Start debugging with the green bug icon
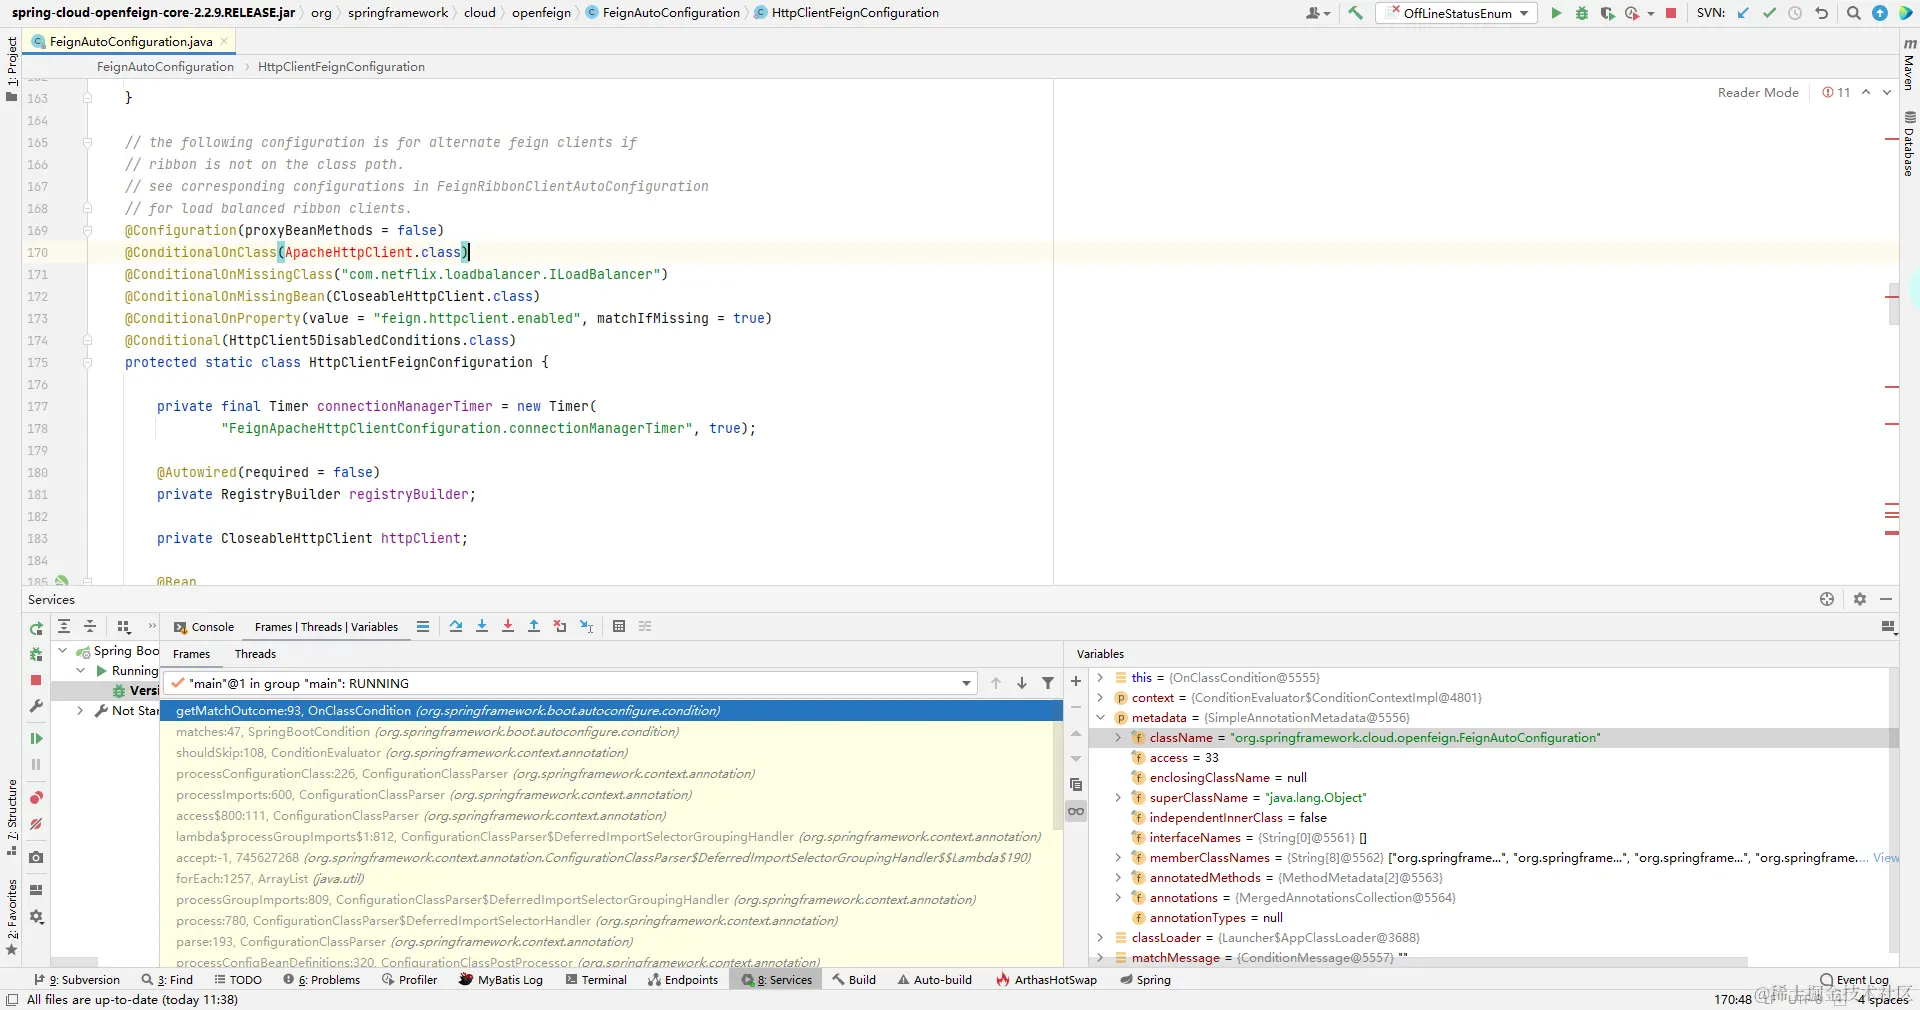 coord(1582,13)
